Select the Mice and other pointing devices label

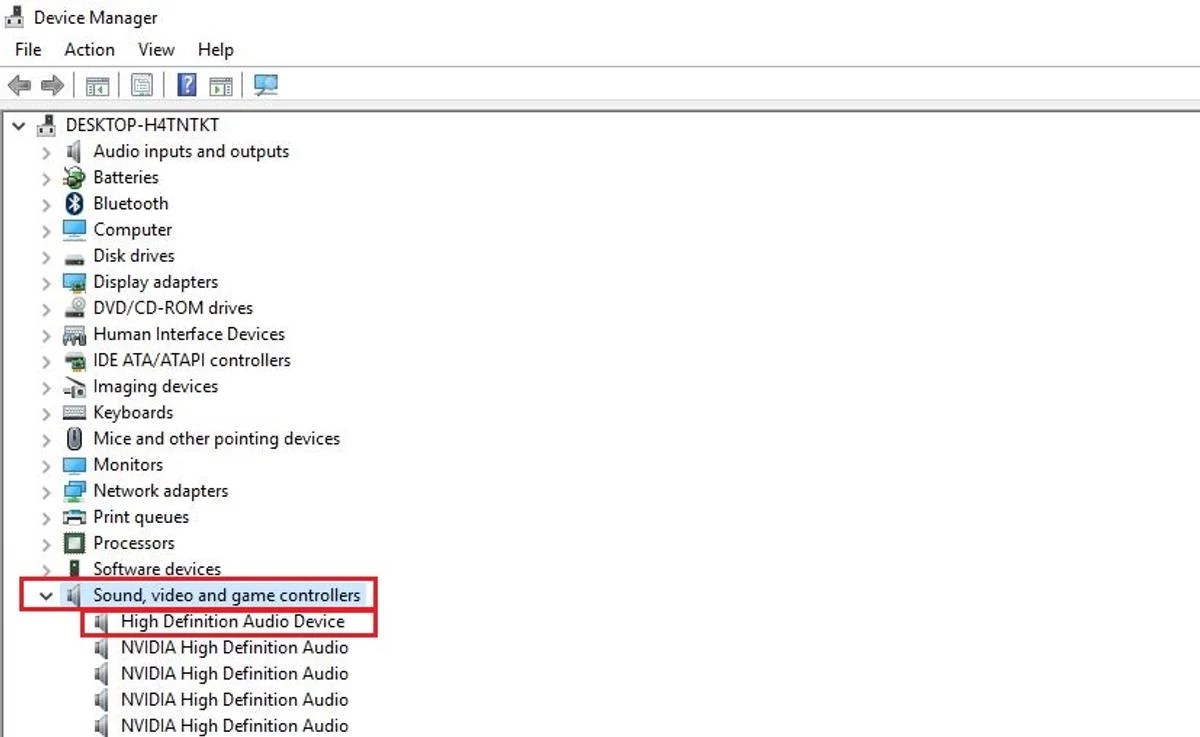pyautogui.click(x=216, y=438)
